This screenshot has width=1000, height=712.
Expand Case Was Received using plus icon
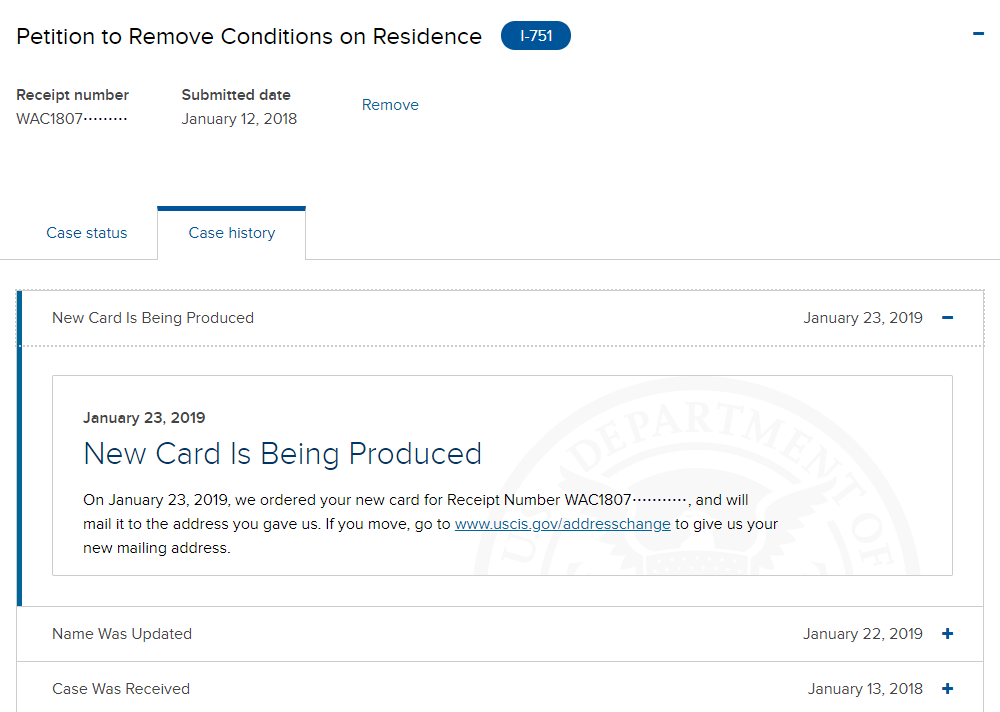point(948,688)
